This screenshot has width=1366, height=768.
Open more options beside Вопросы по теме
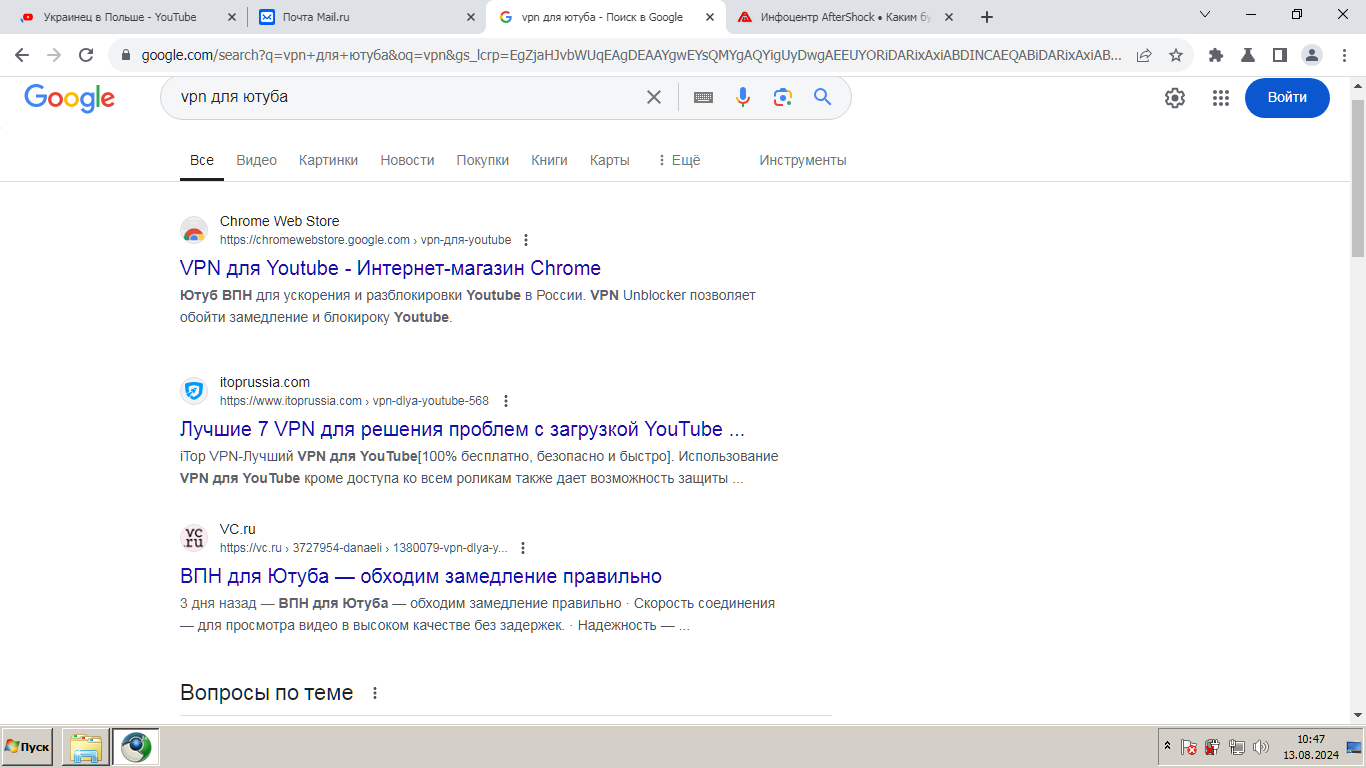(x=375, y=693)
